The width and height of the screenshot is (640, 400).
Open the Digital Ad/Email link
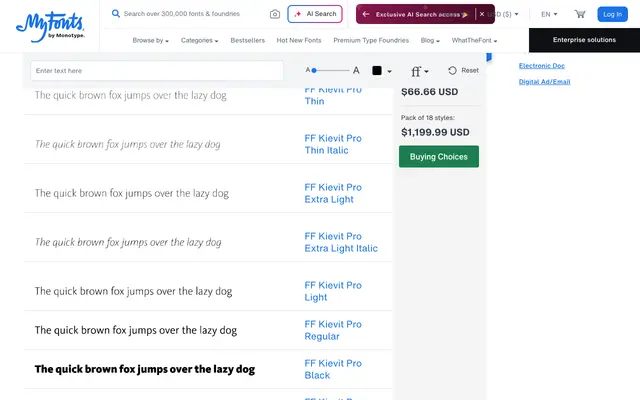click(x=544, y=82)
